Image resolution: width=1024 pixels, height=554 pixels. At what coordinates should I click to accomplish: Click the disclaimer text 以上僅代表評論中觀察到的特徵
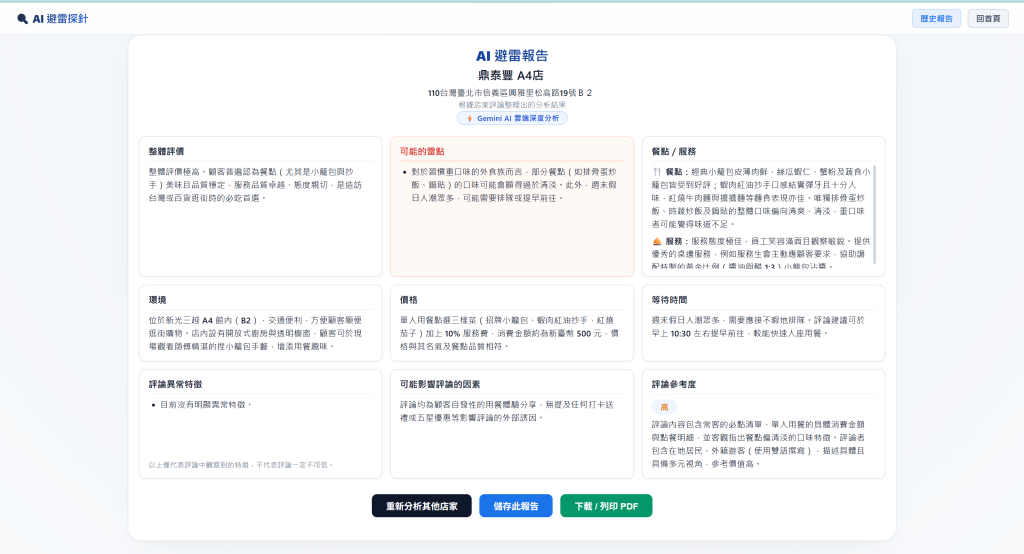[x=241, y=465]
